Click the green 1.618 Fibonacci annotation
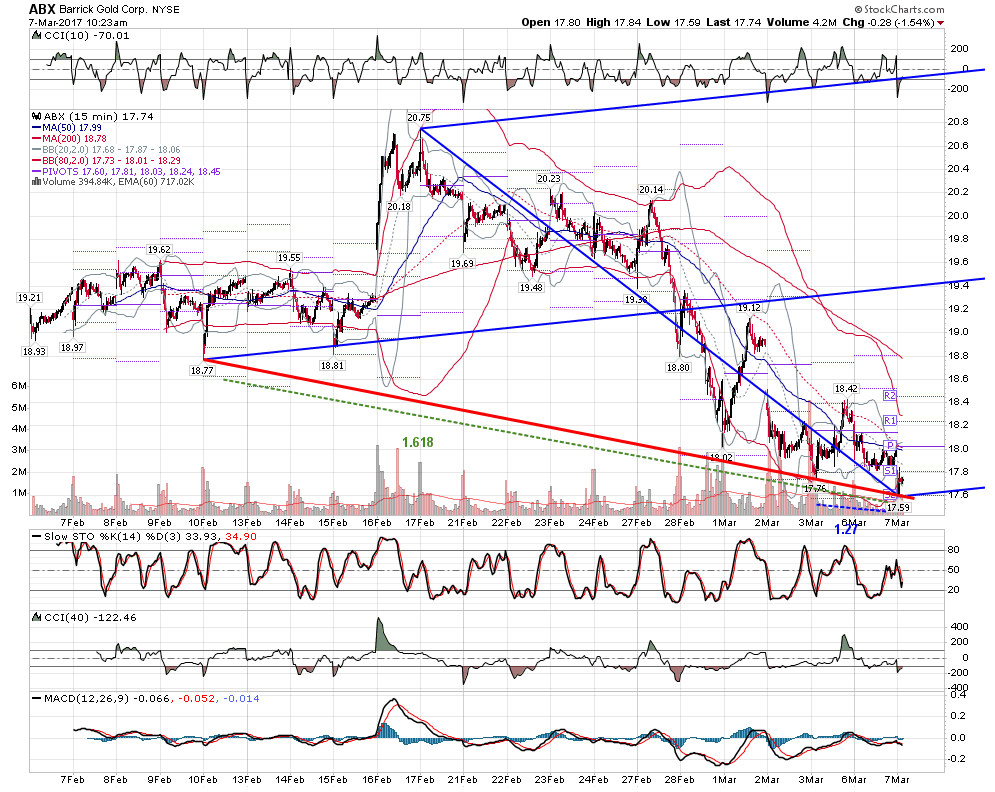The width and height of the screenshot is (995, 792). point(418,442)
